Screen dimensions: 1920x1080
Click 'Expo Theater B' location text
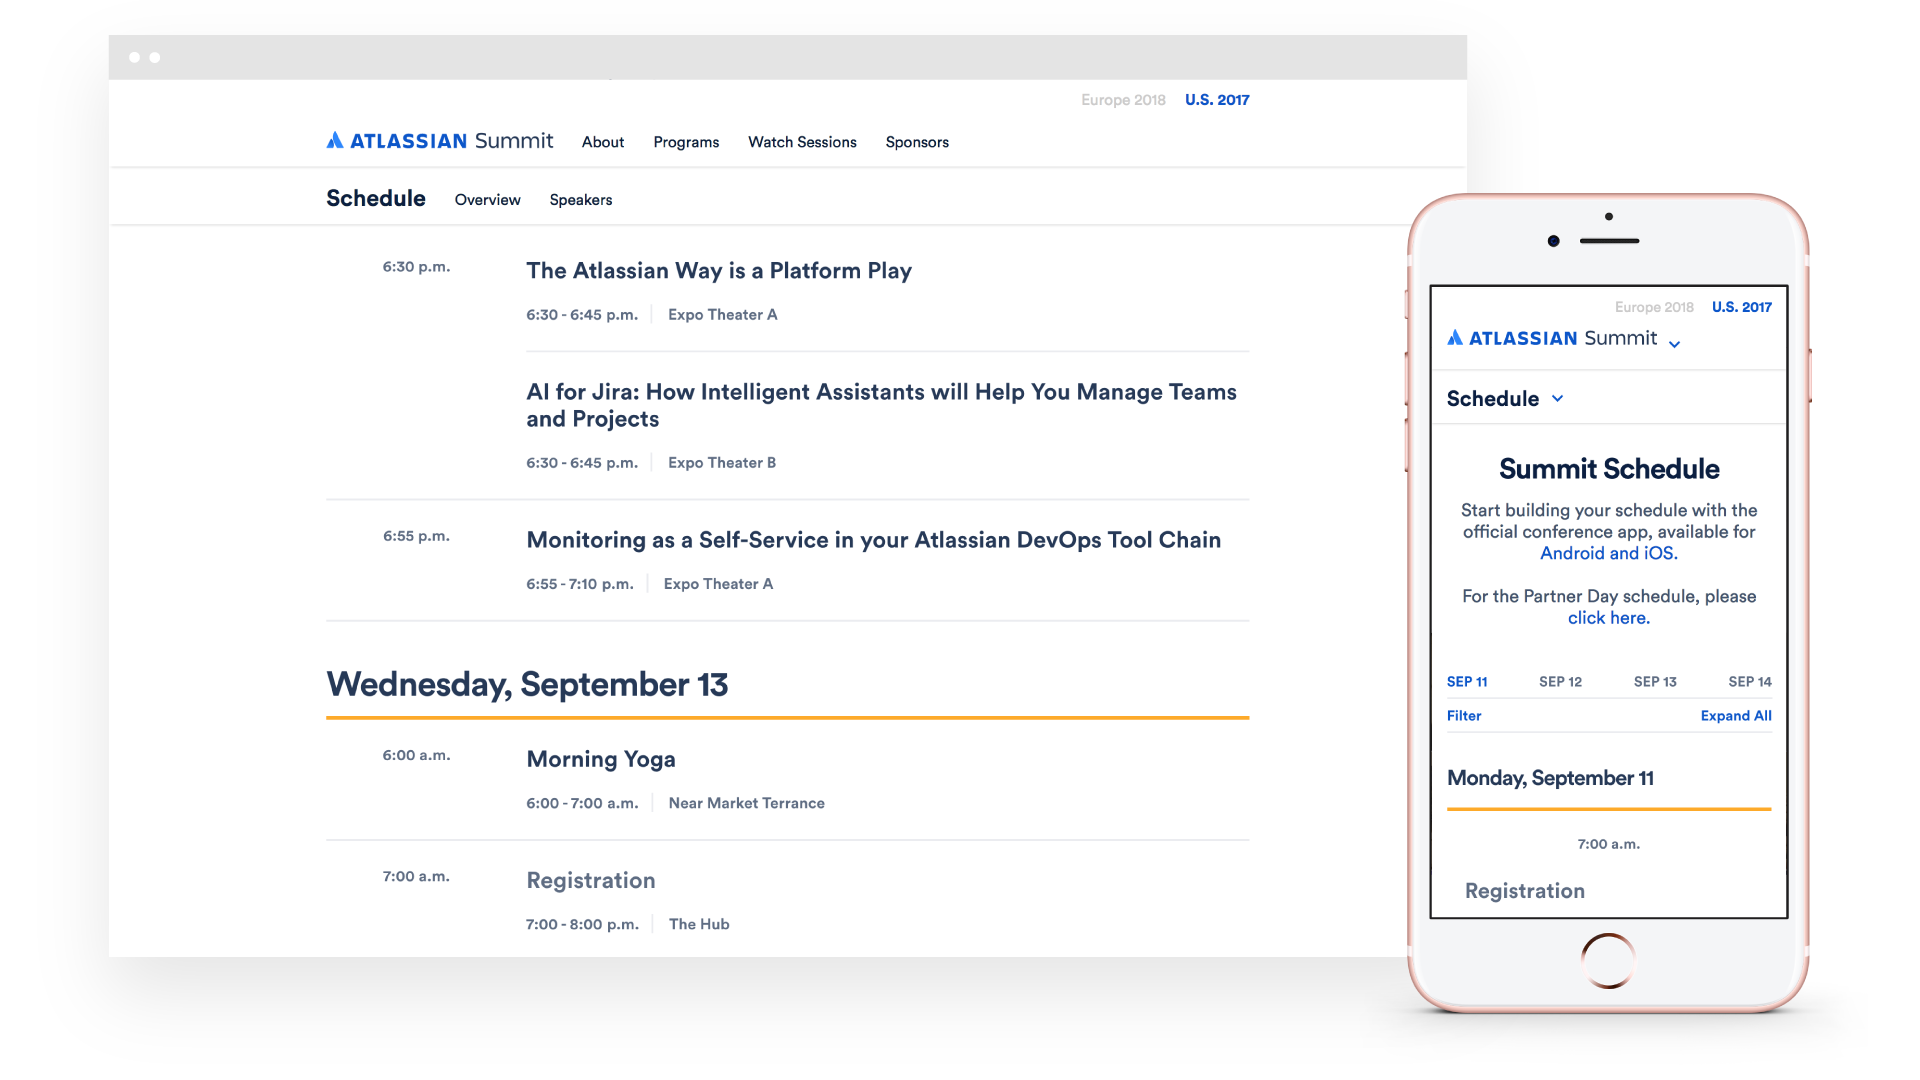[722, 463]
